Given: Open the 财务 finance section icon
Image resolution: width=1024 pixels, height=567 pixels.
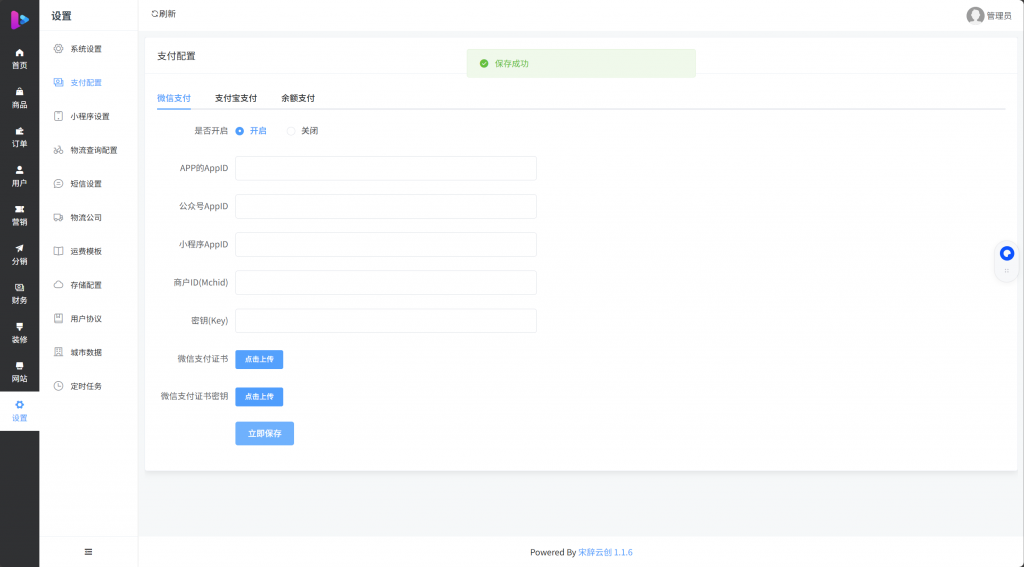Looking at the screenshot, I should 19,288.
